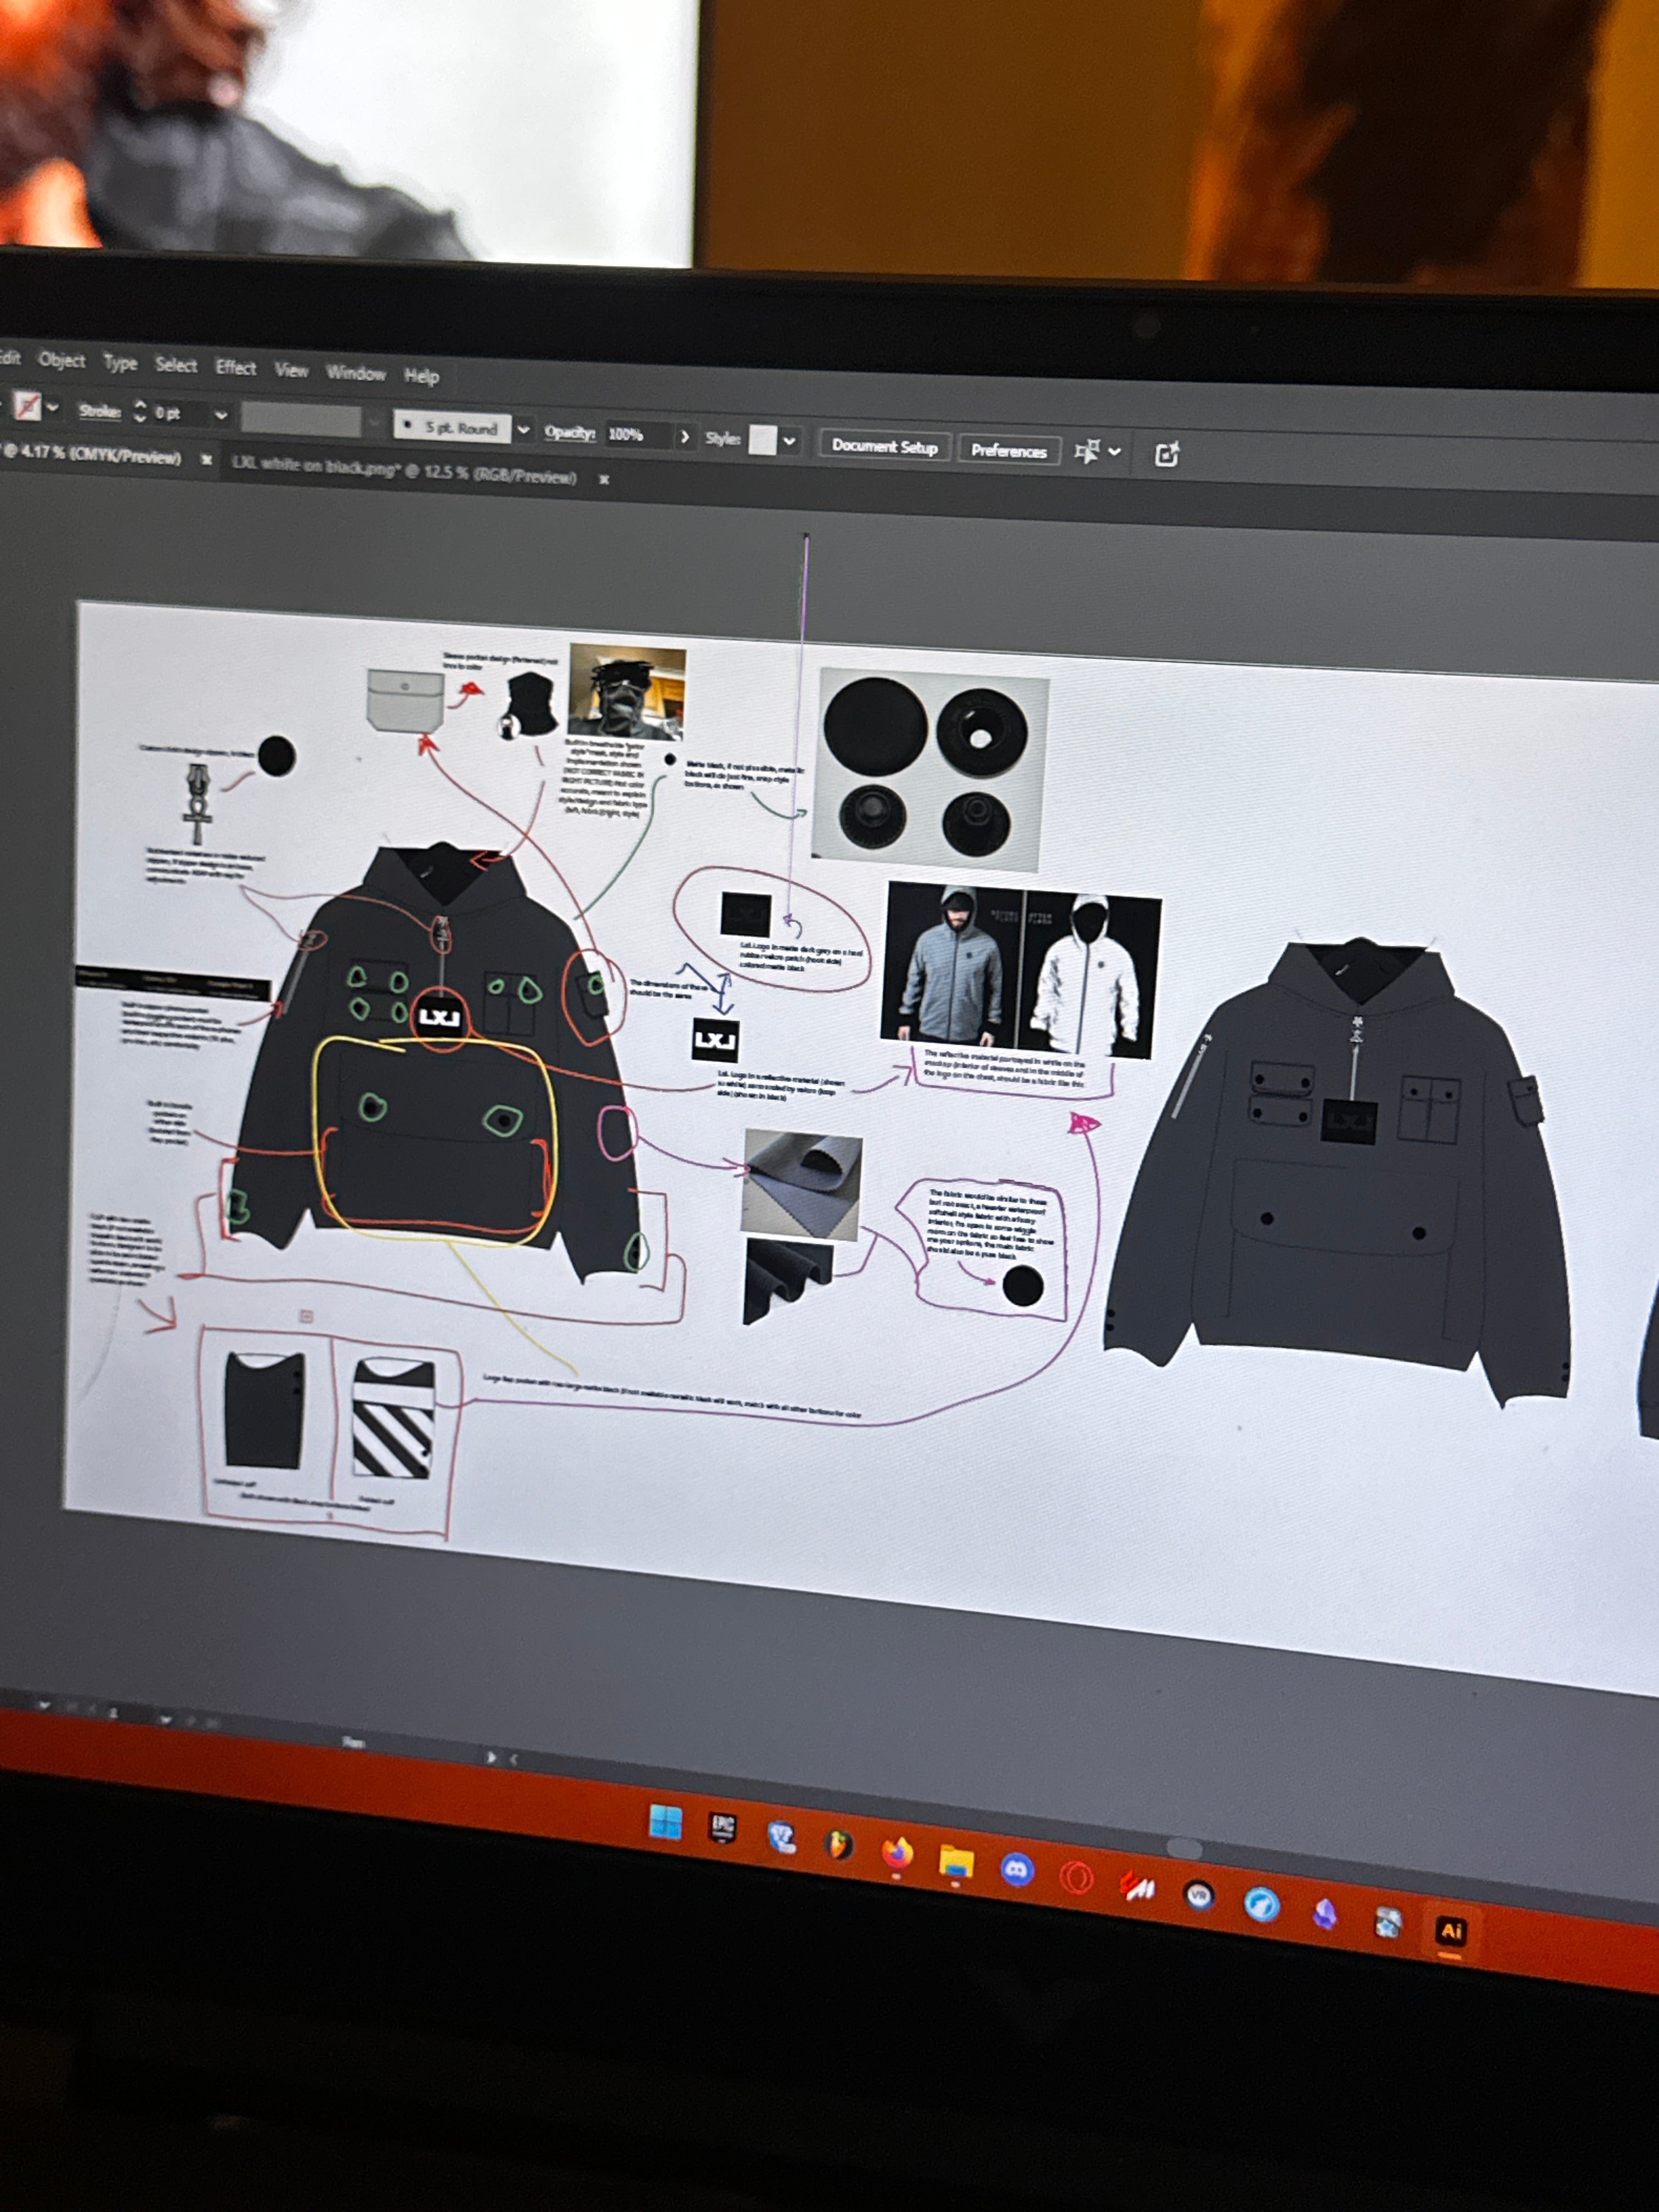Open the stroke color dropdown arrow
Viewport: 1659px width, 2212px height.
(x=53, y=408)
